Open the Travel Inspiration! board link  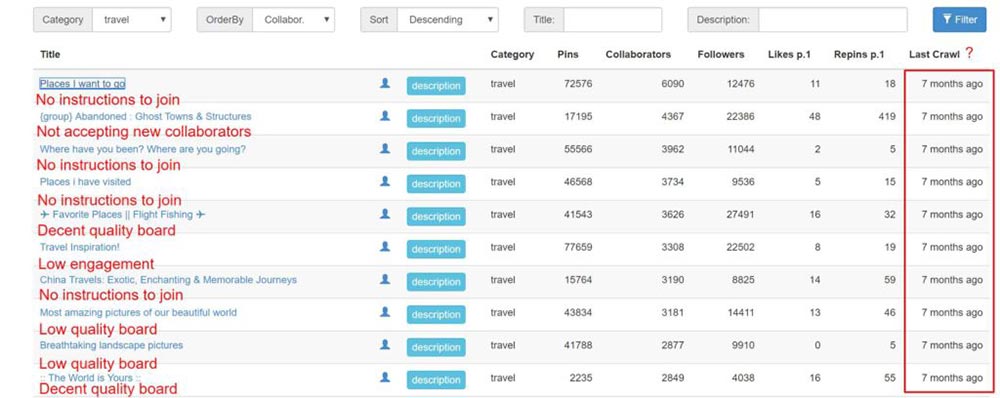click(x=80, y=247)
